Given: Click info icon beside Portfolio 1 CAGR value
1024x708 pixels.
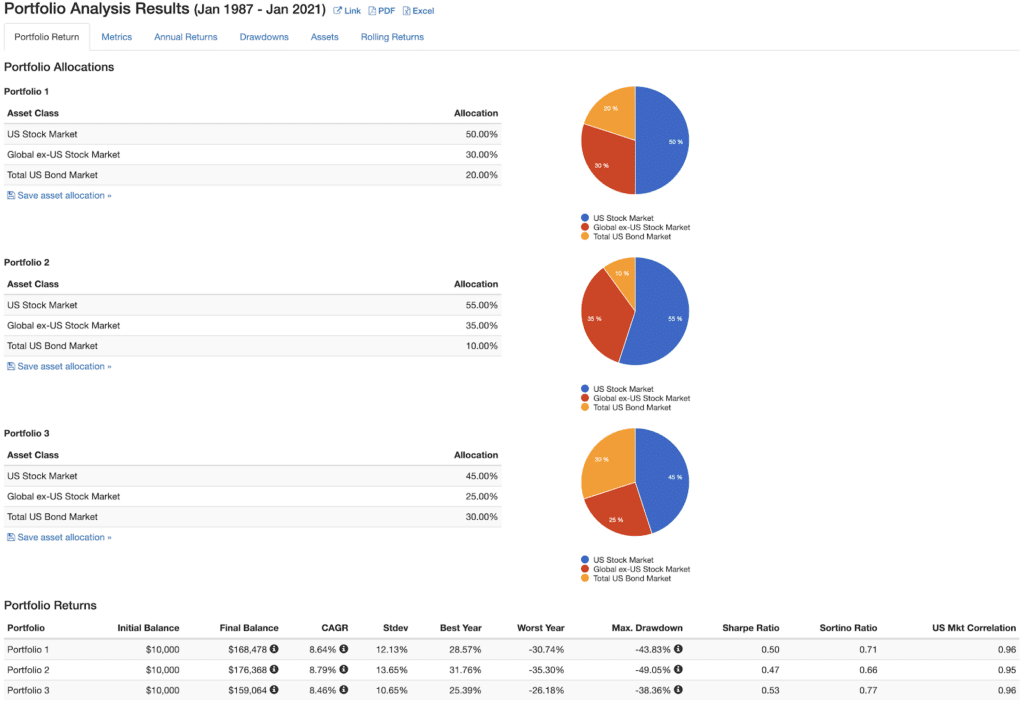Looking at the screenshot, I should click(x=344, y=649).
